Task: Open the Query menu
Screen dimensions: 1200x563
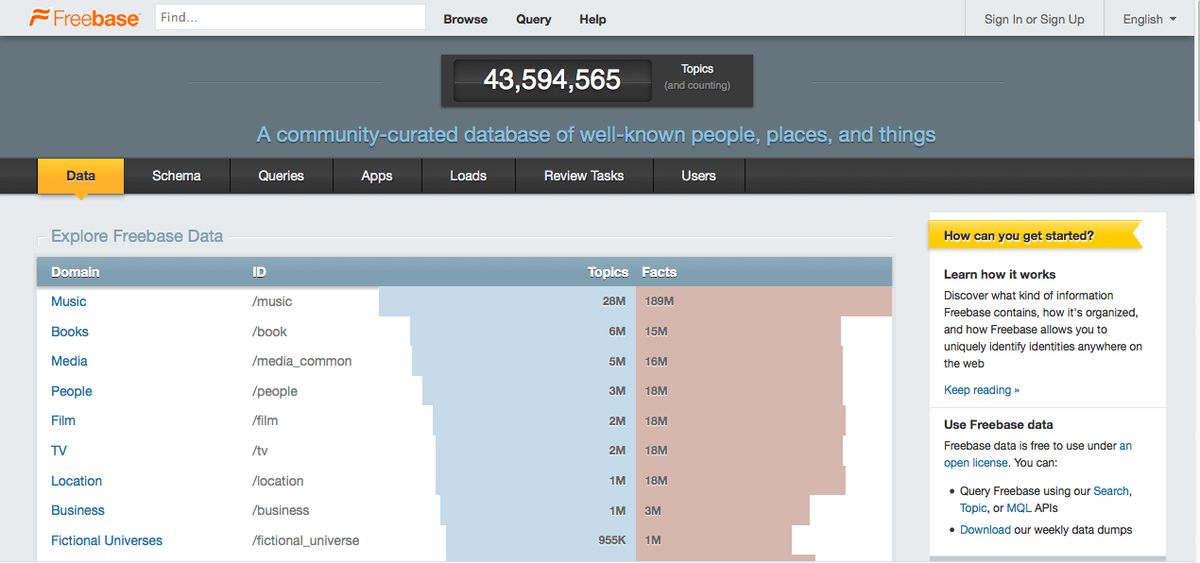Action: pyautogui.click(x=533, y=19)
